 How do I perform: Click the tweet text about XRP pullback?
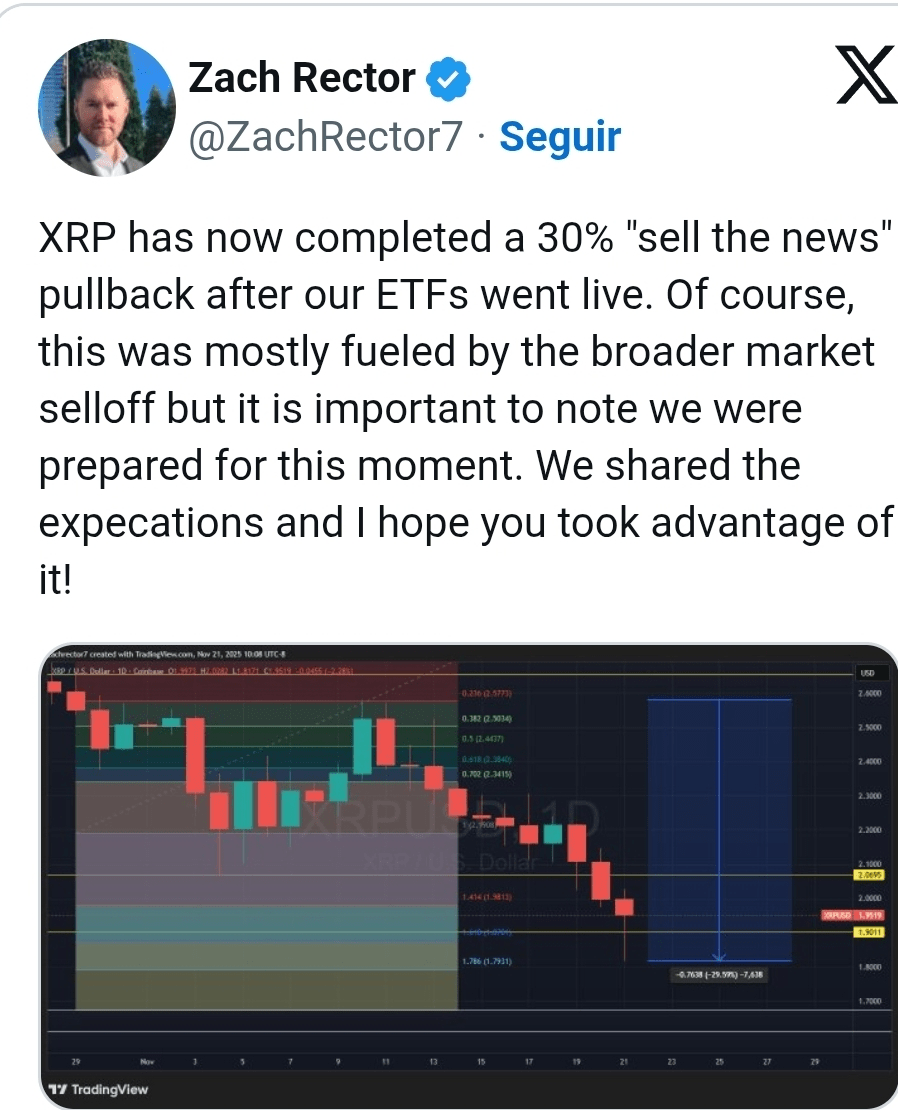[x=464, y=410]
